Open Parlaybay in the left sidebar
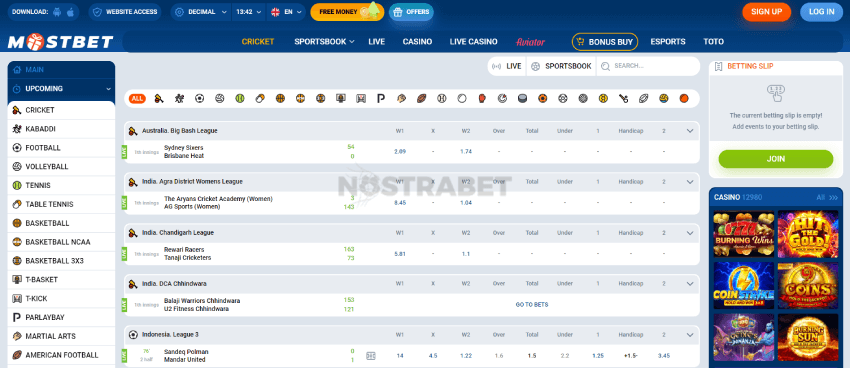The image size is (850, 368). [x=61, y=317]
